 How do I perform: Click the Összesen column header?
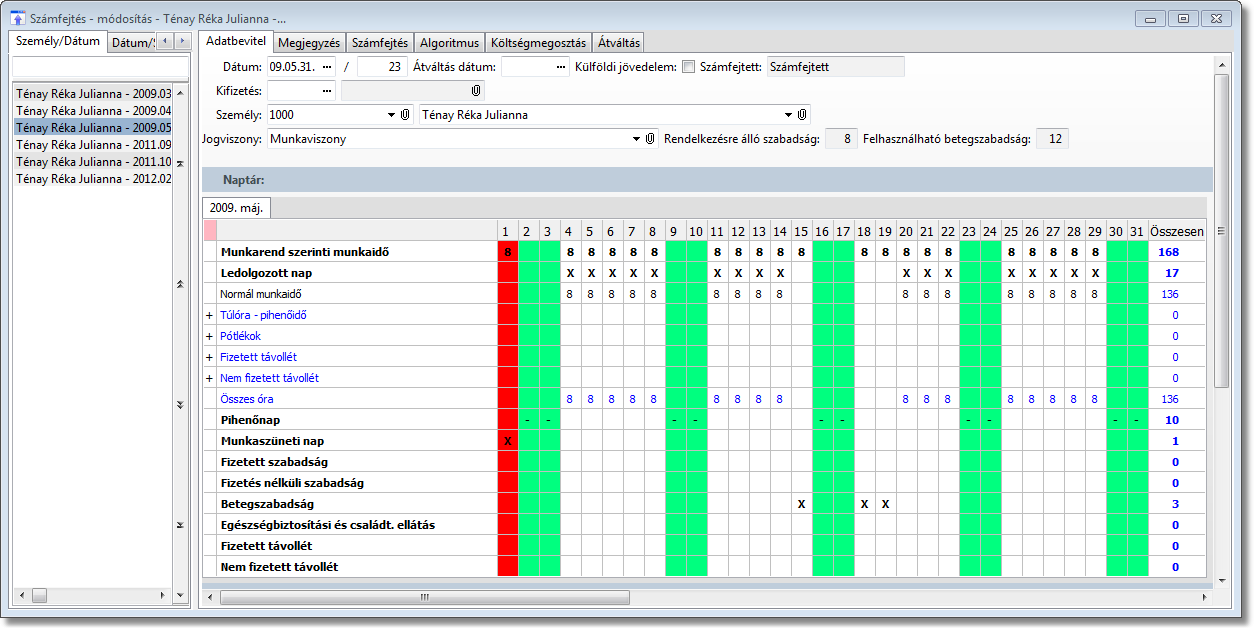(1177, 231)
